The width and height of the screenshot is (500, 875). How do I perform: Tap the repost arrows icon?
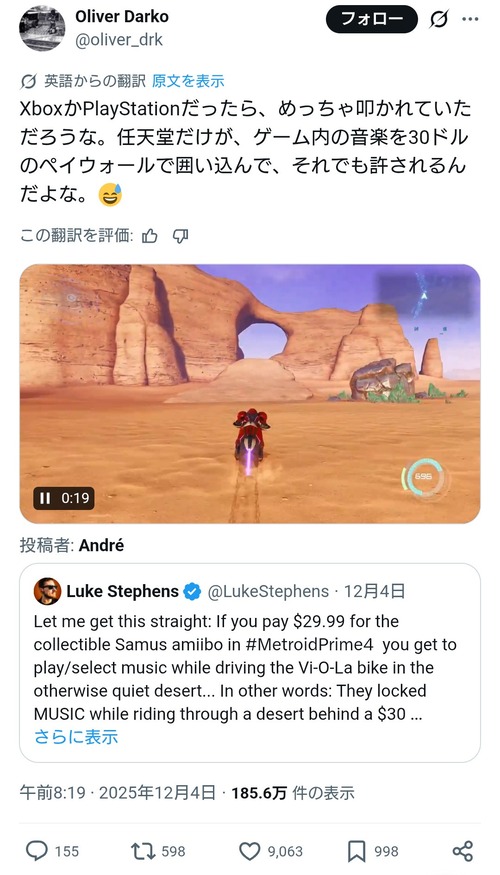(x=142, y=851)
